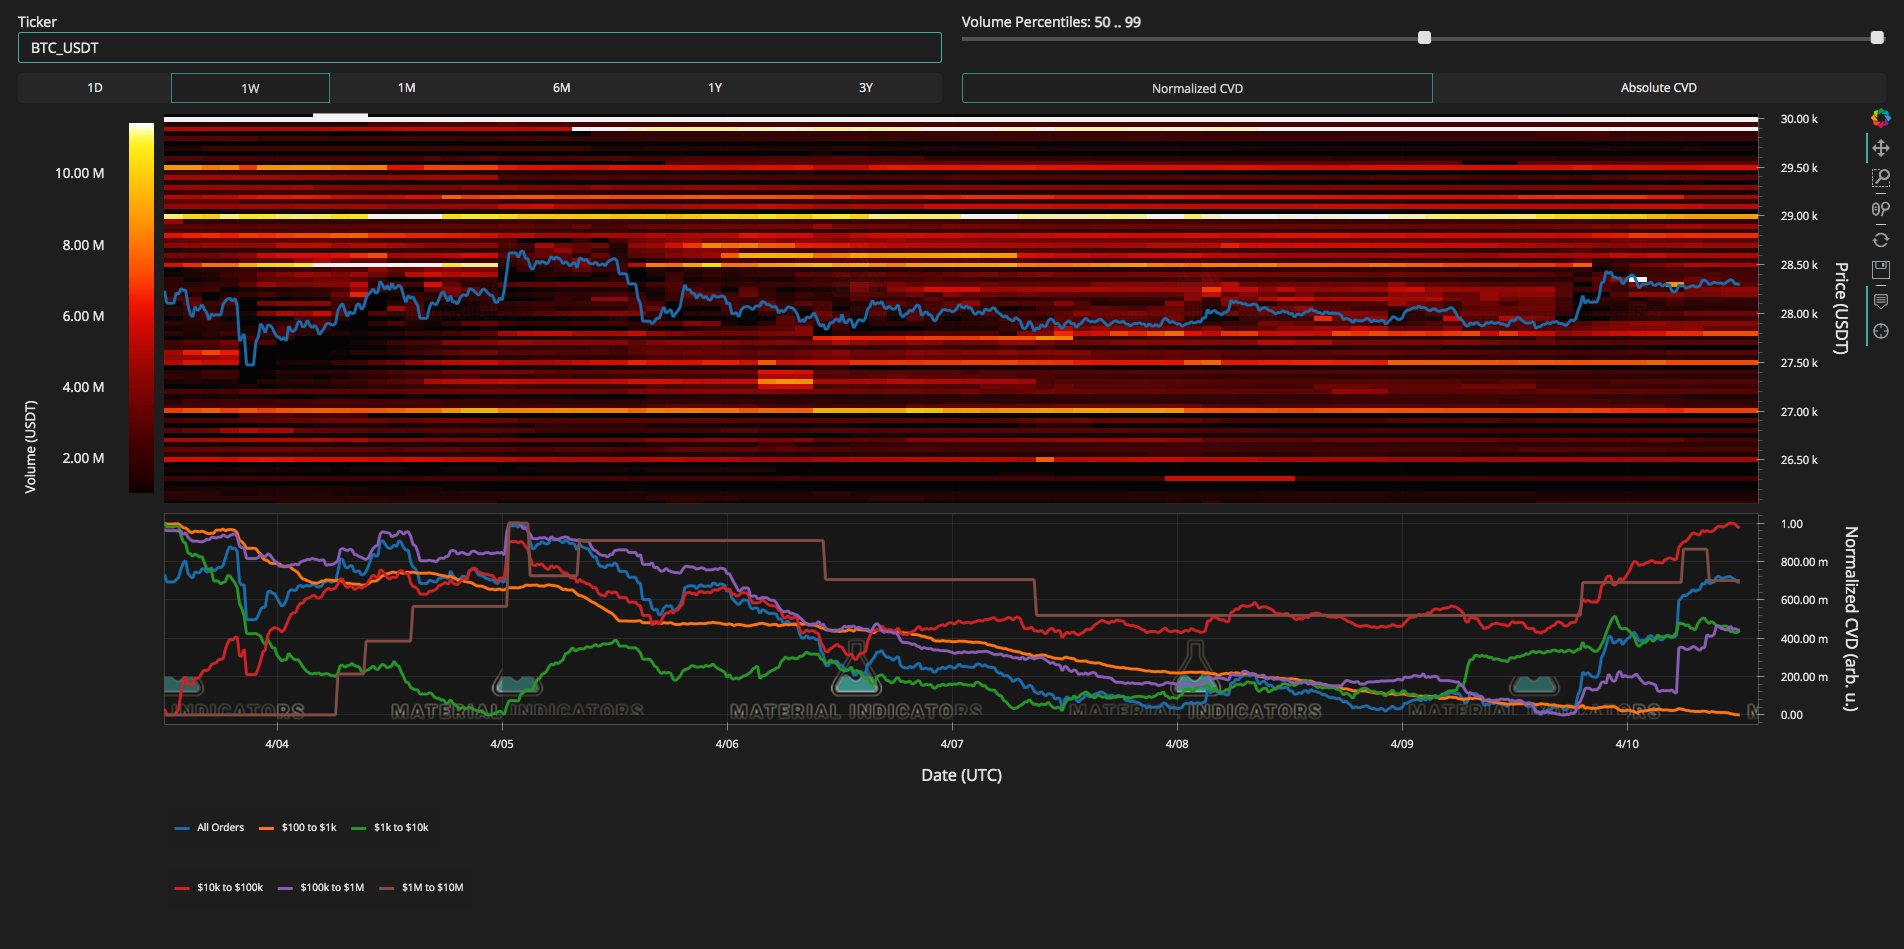Image resolution: width=1904 pixels, height=949 pixels.
Task: Select the Pan tool in the chart toolbar
Action: [1881, 147]
